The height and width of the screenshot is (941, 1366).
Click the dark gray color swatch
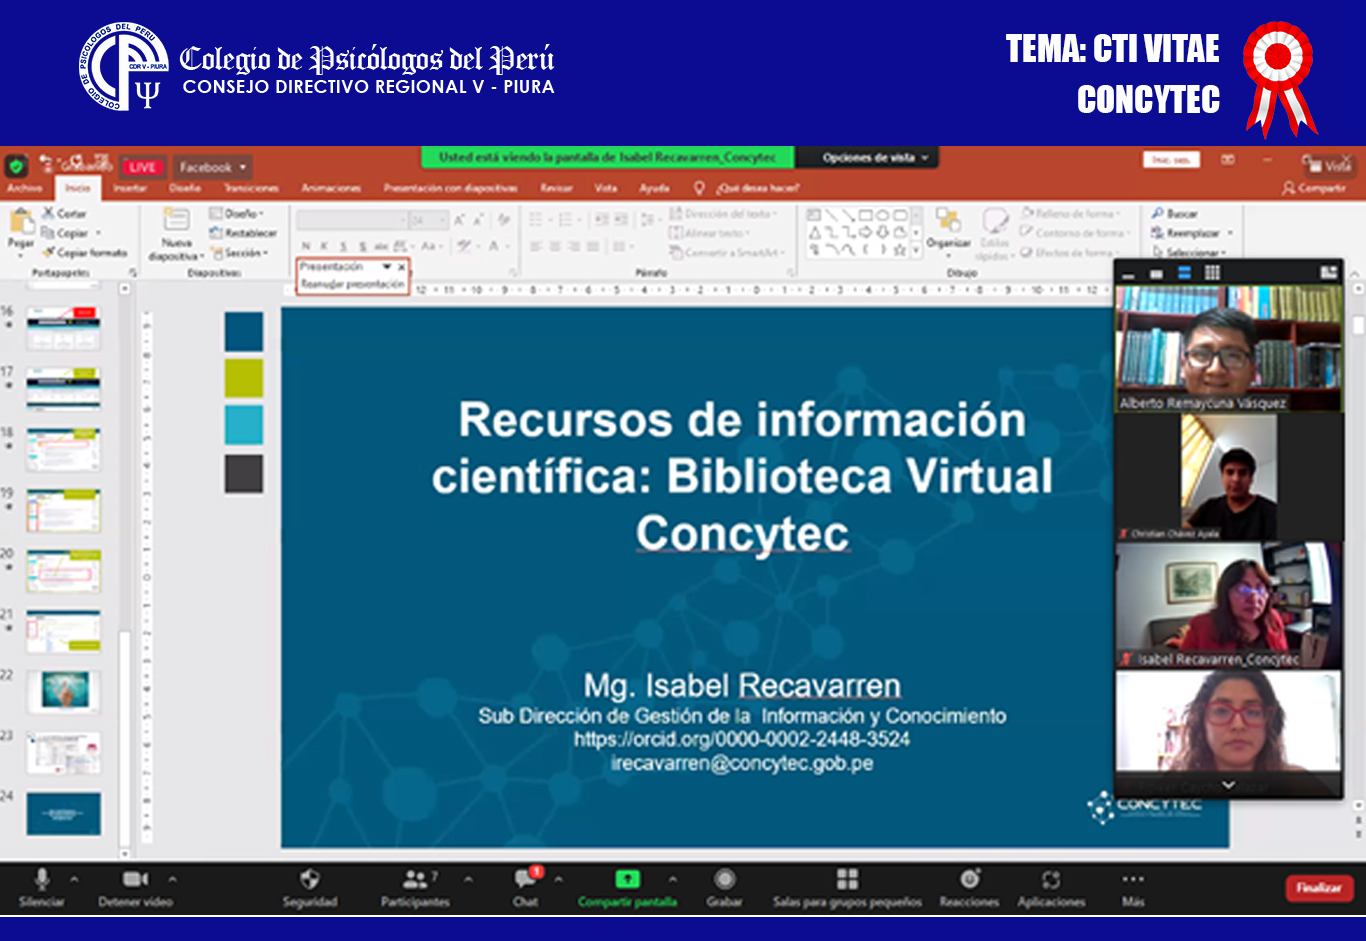tap(244, 473)
